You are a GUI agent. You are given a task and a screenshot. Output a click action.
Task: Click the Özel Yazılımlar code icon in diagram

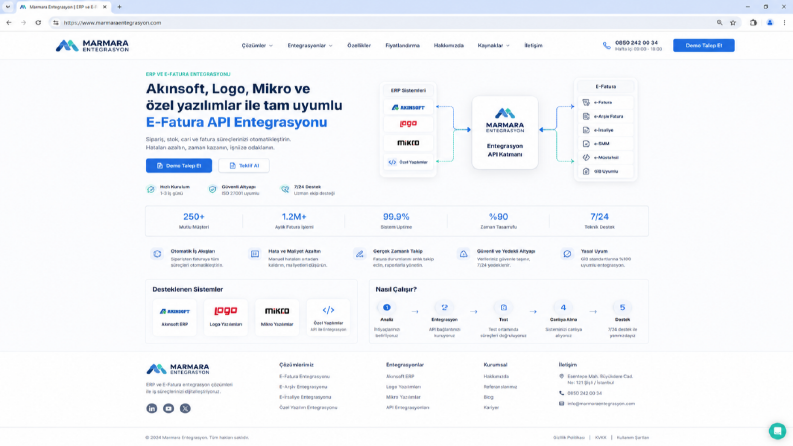(392, 162)
